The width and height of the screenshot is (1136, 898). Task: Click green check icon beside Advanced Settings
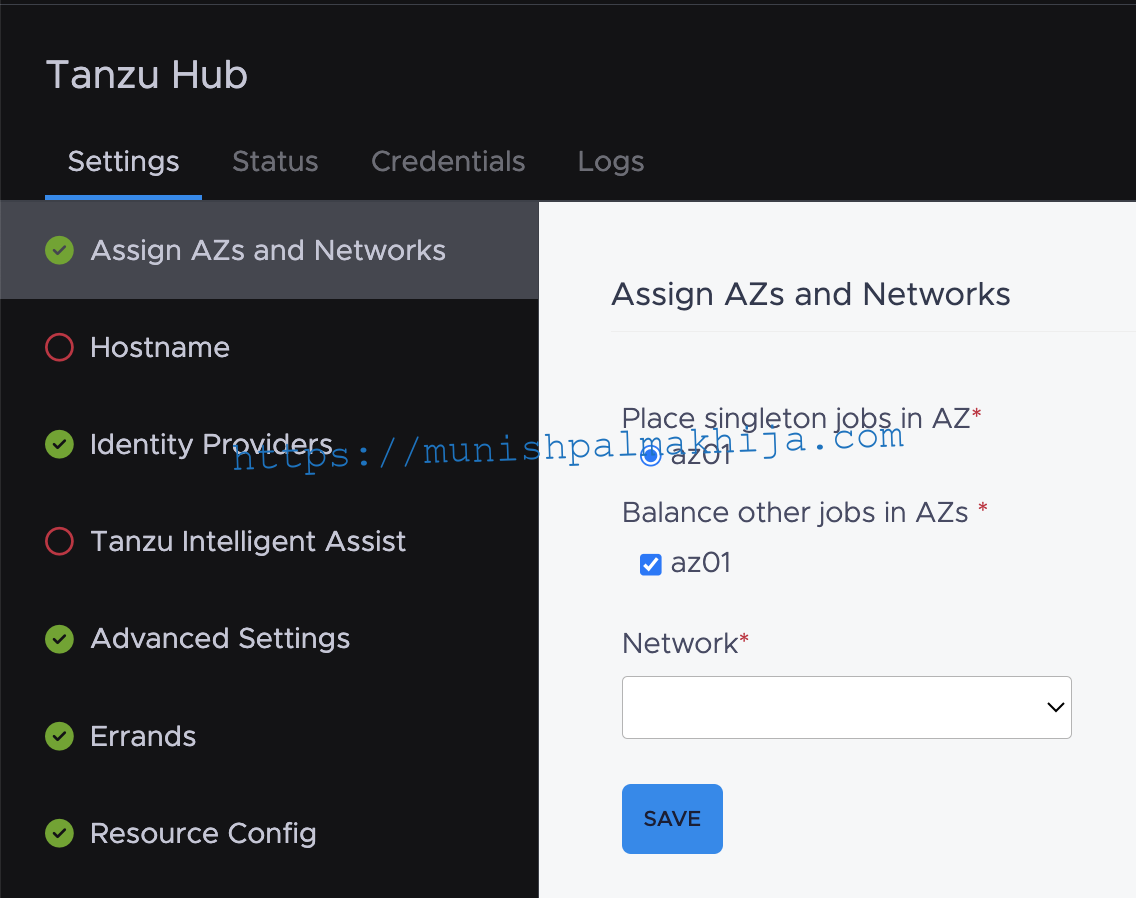click(x=59, y=639)
